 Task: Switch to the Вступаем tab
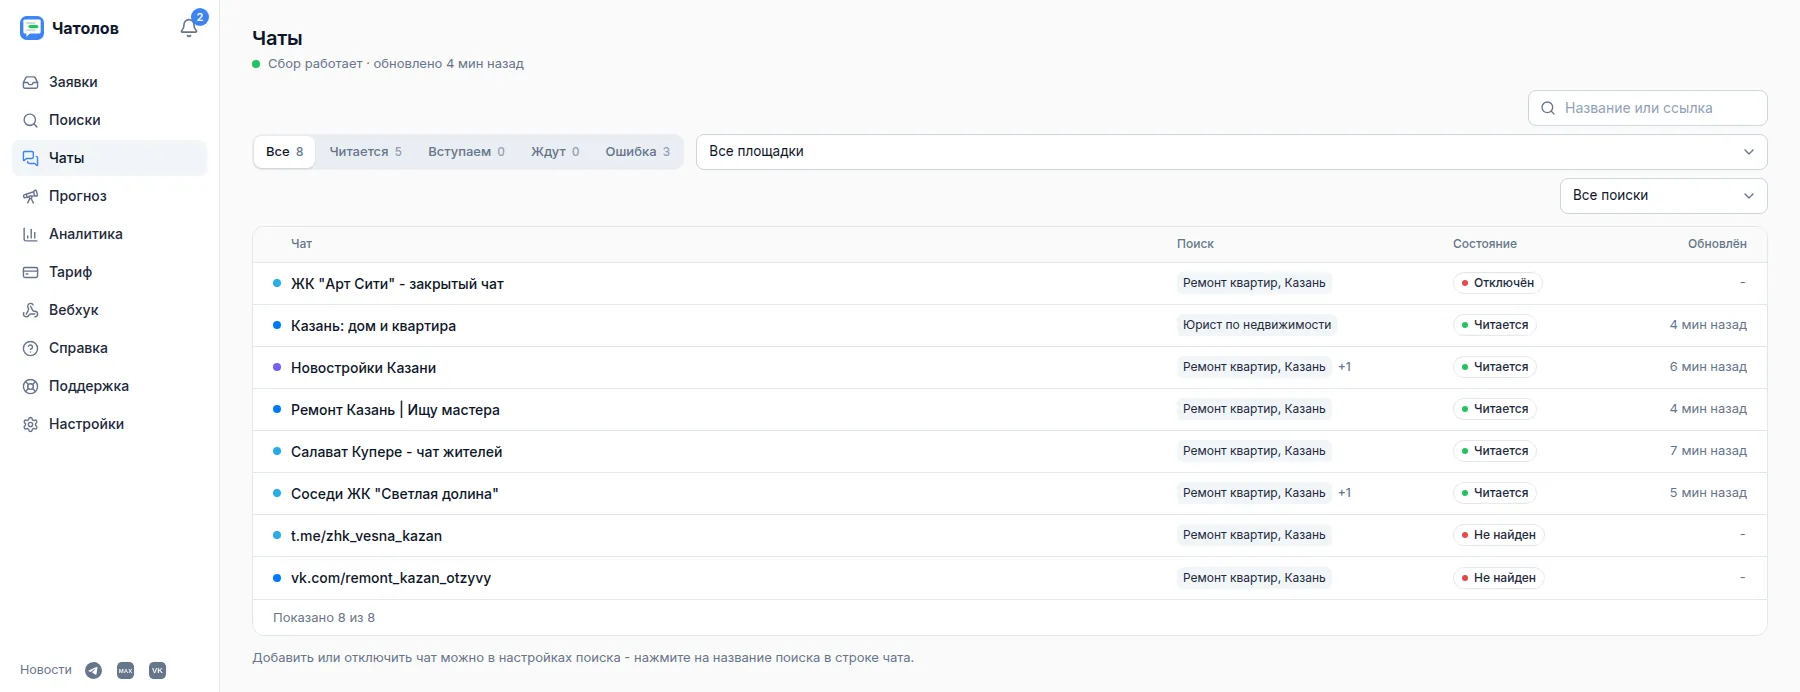click(466, 152)
